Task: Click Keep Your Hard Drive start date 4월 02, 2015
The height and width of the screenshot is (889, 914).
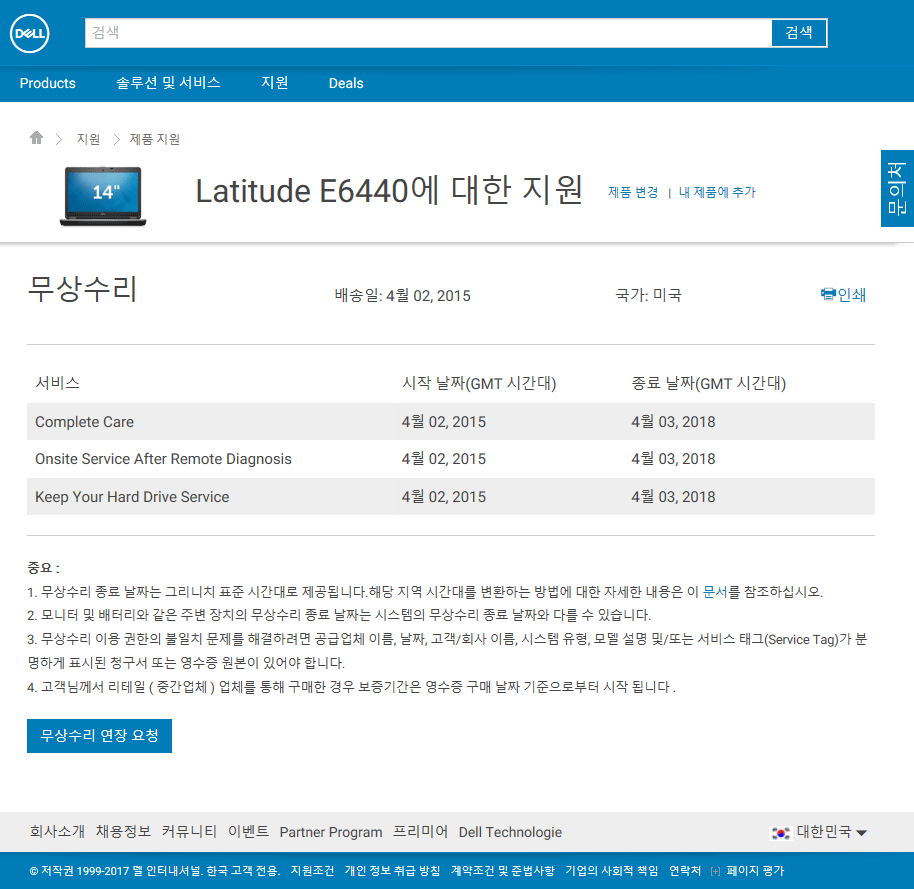Action: (444, 497)
